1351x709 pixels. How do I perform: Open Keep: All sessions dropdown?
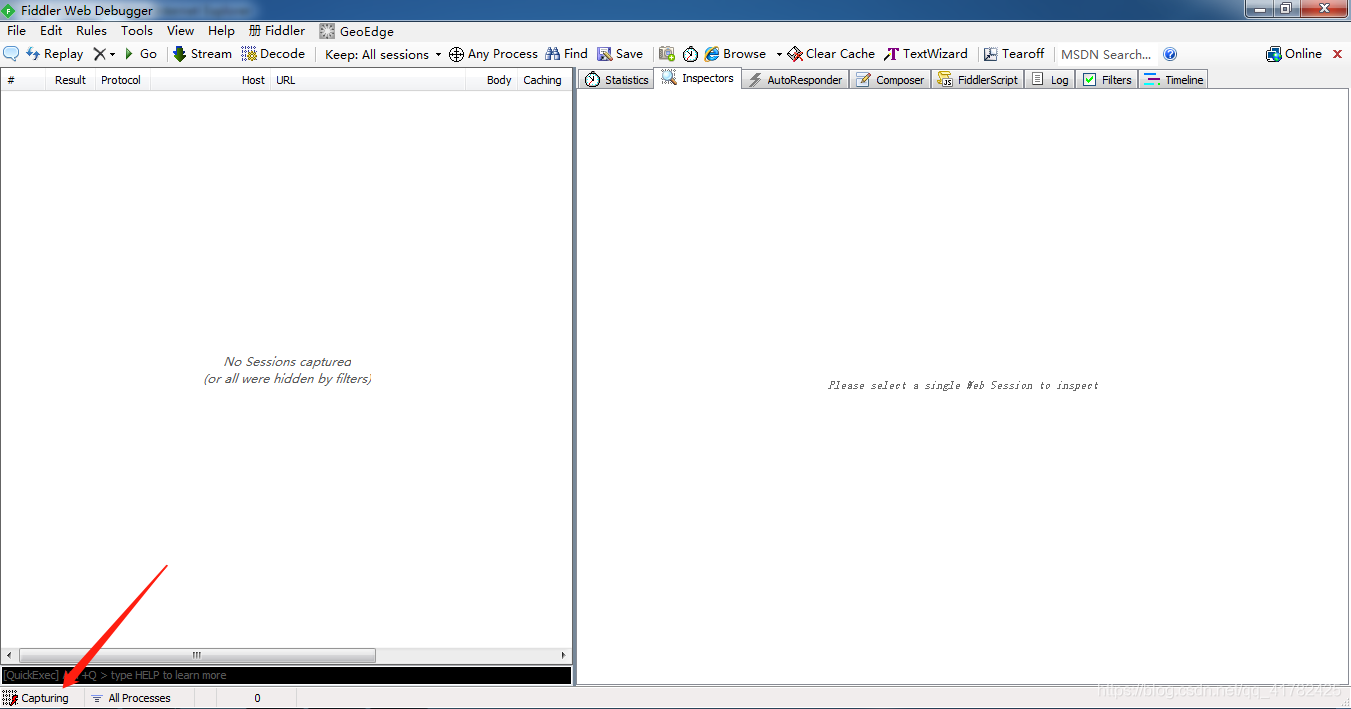383,54
